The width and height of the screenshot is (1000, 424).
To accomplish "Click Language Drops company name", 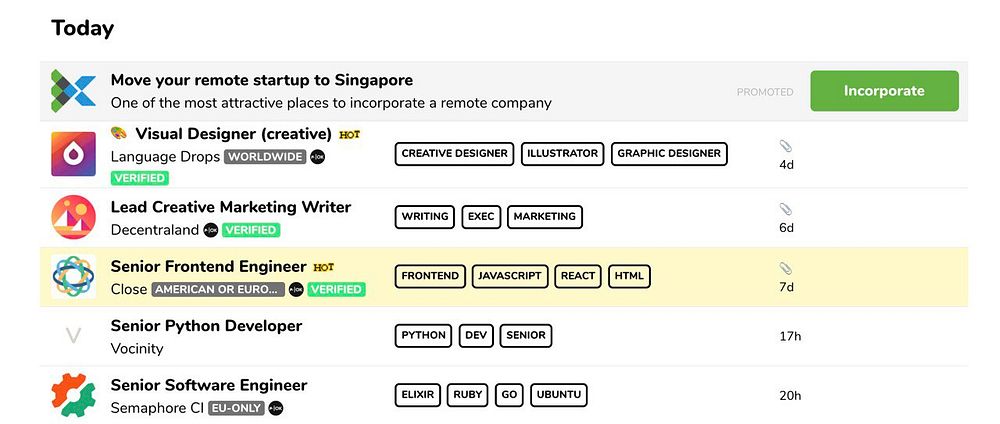I will 165,156.
